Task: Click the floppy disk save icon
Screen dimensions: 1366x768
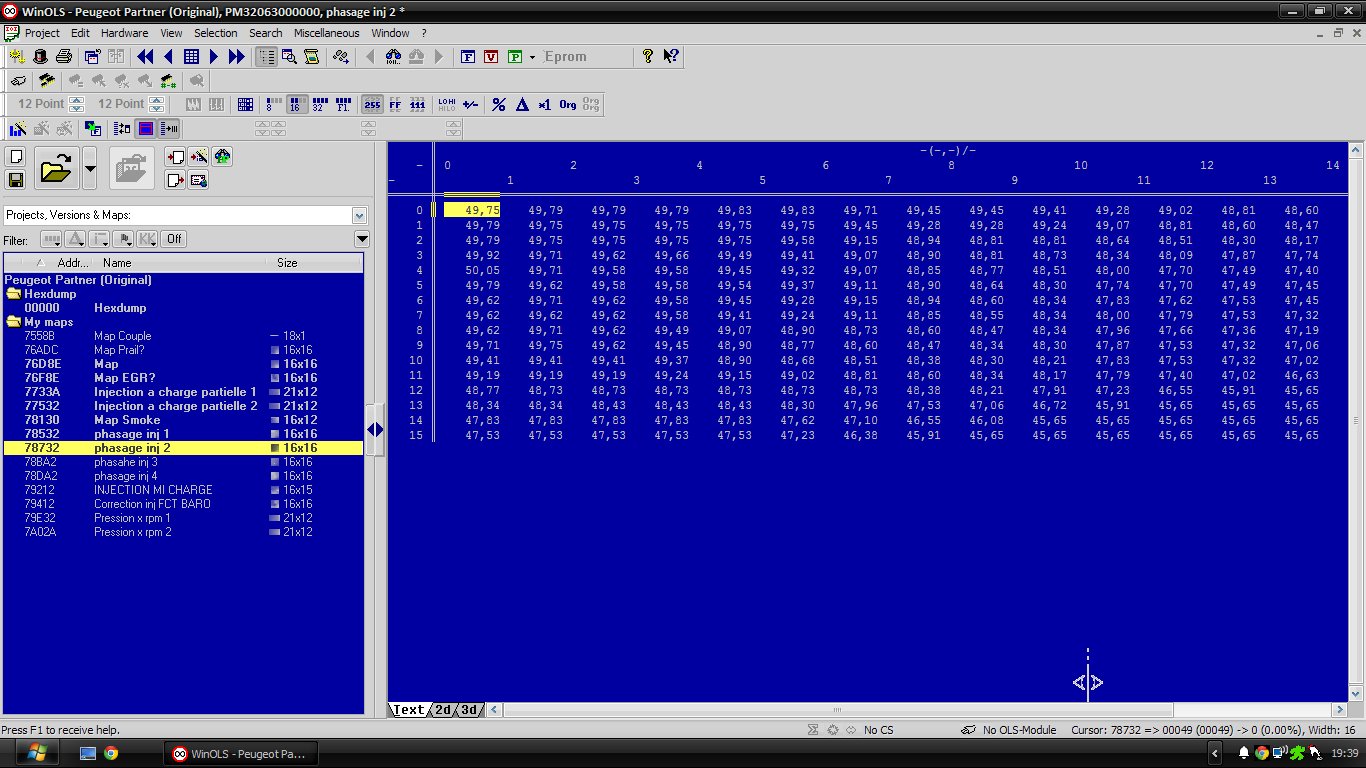Action: [x=15, y=180]
